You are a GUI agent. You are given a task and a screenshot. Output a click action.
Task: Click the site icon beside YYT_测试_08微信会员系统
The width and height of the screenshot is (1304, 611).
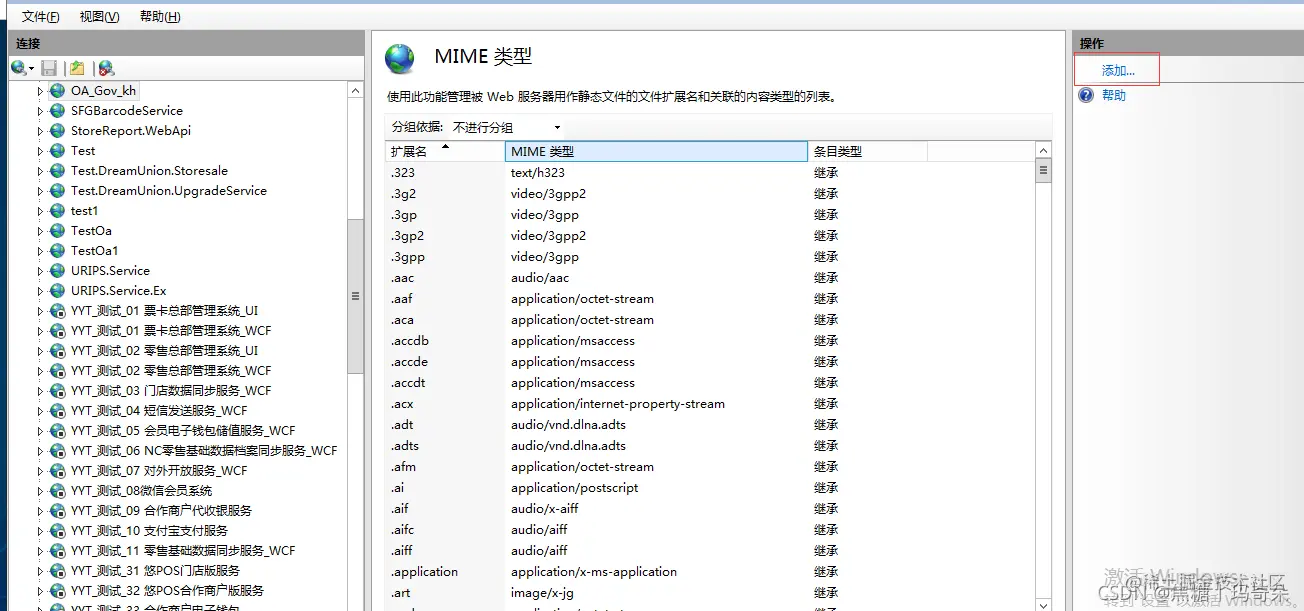[57, 490]
